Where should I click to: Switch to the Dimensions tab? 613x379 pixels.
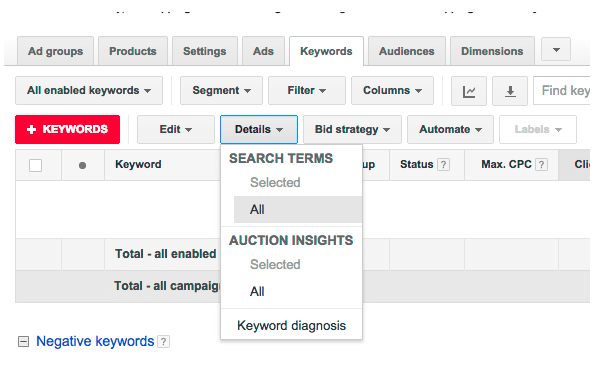point(492,51)
